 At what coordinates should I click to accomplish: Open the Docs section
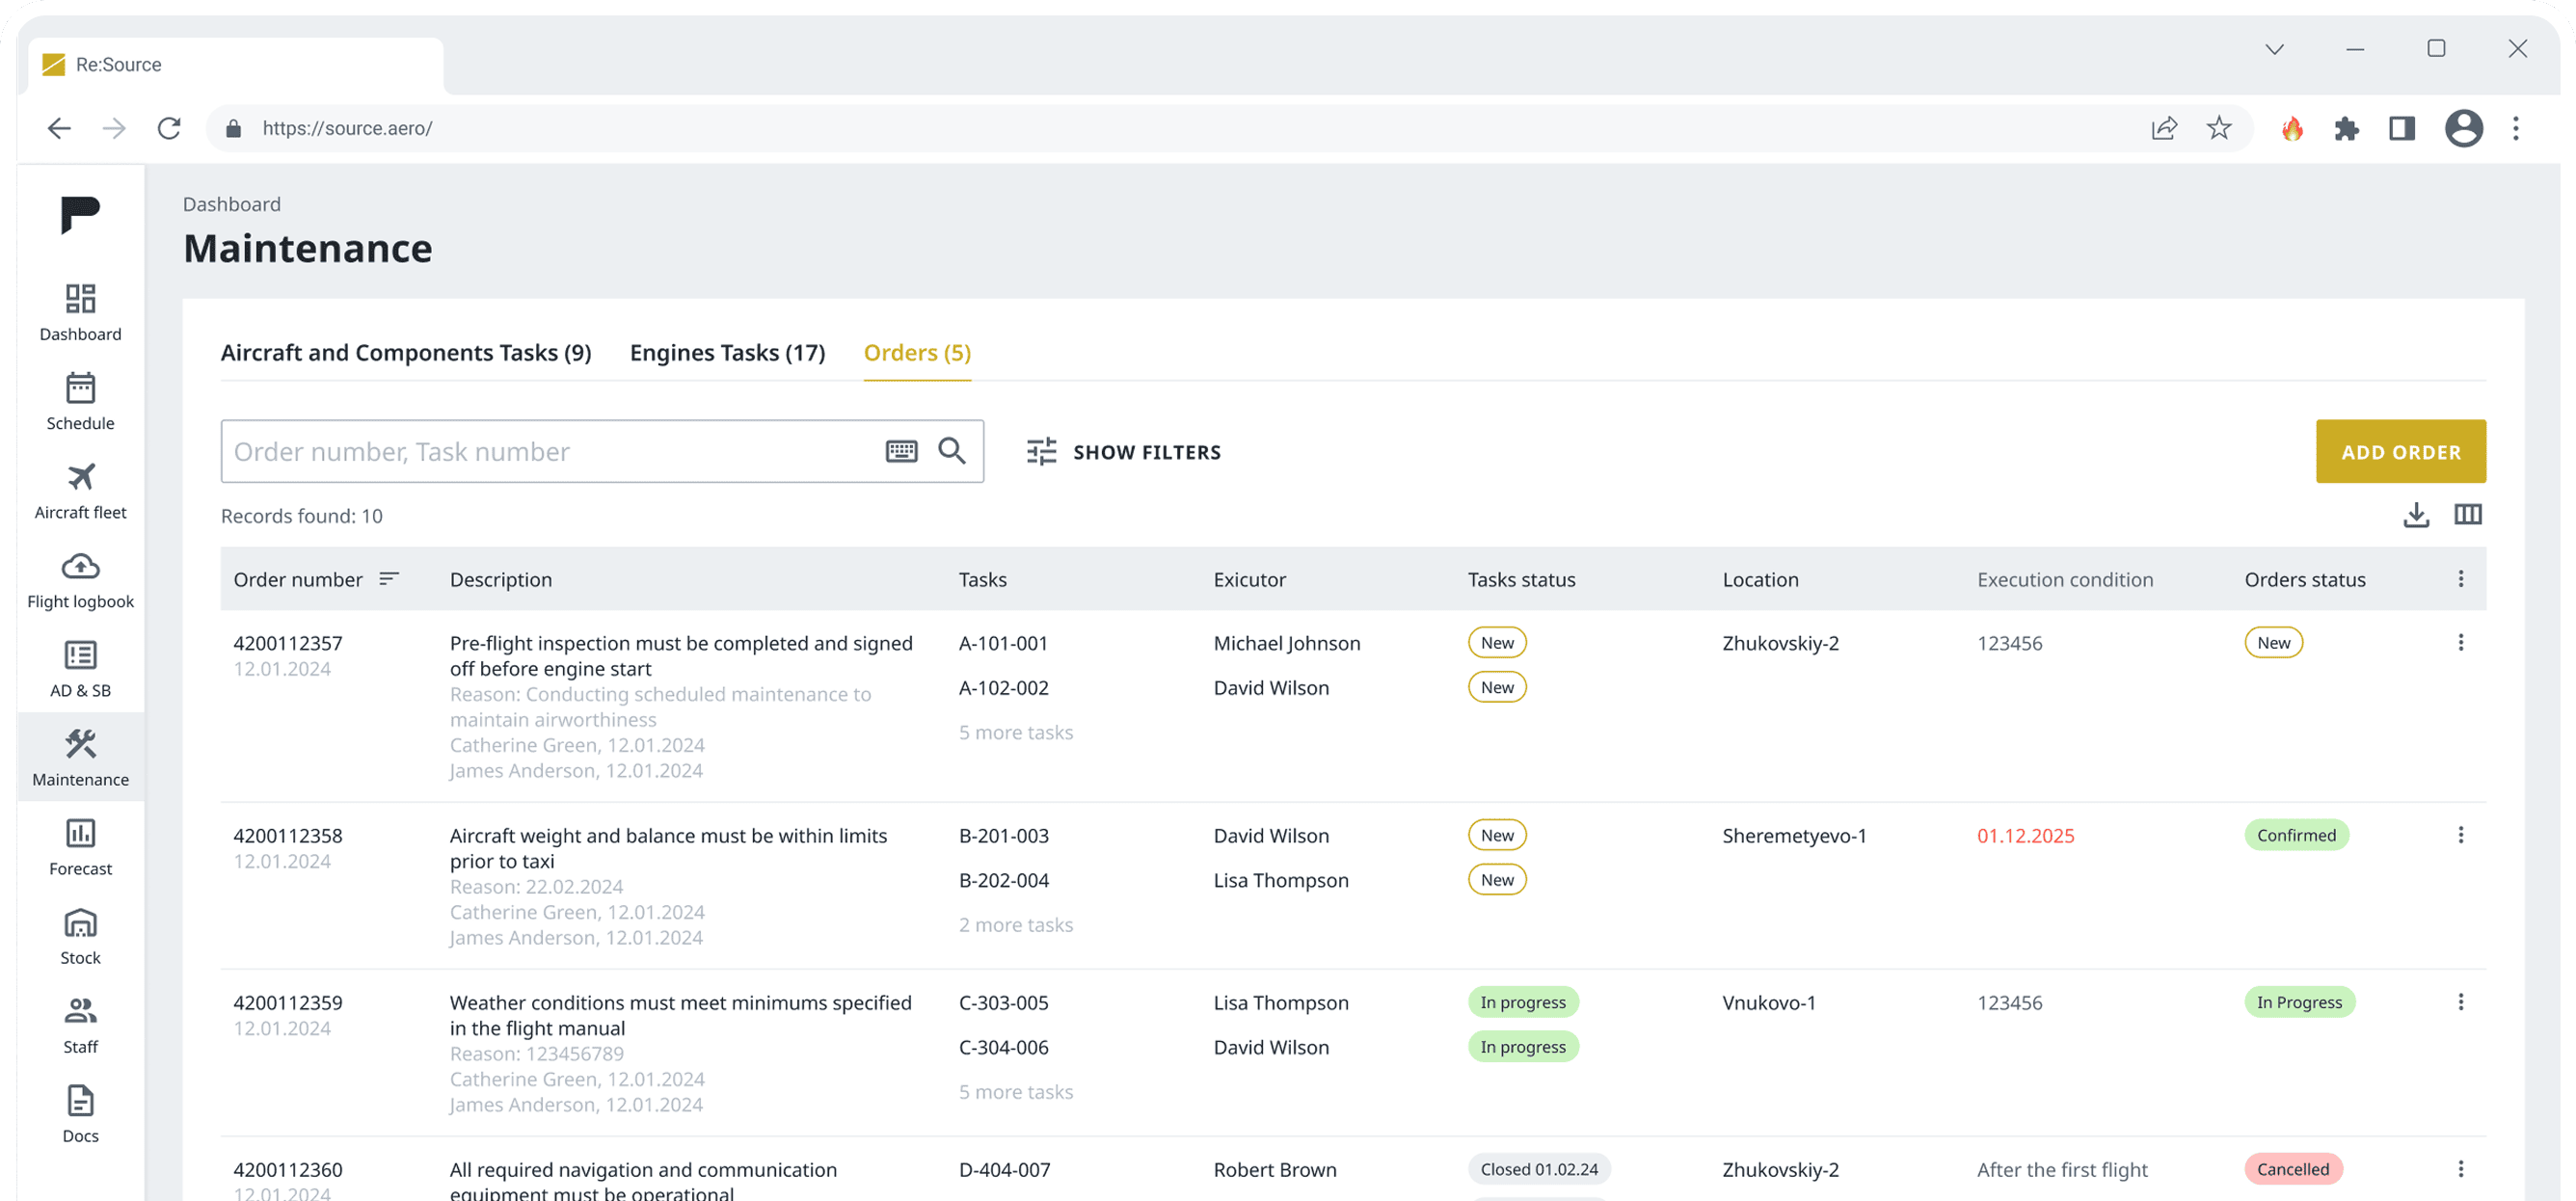coord(80,1113)
